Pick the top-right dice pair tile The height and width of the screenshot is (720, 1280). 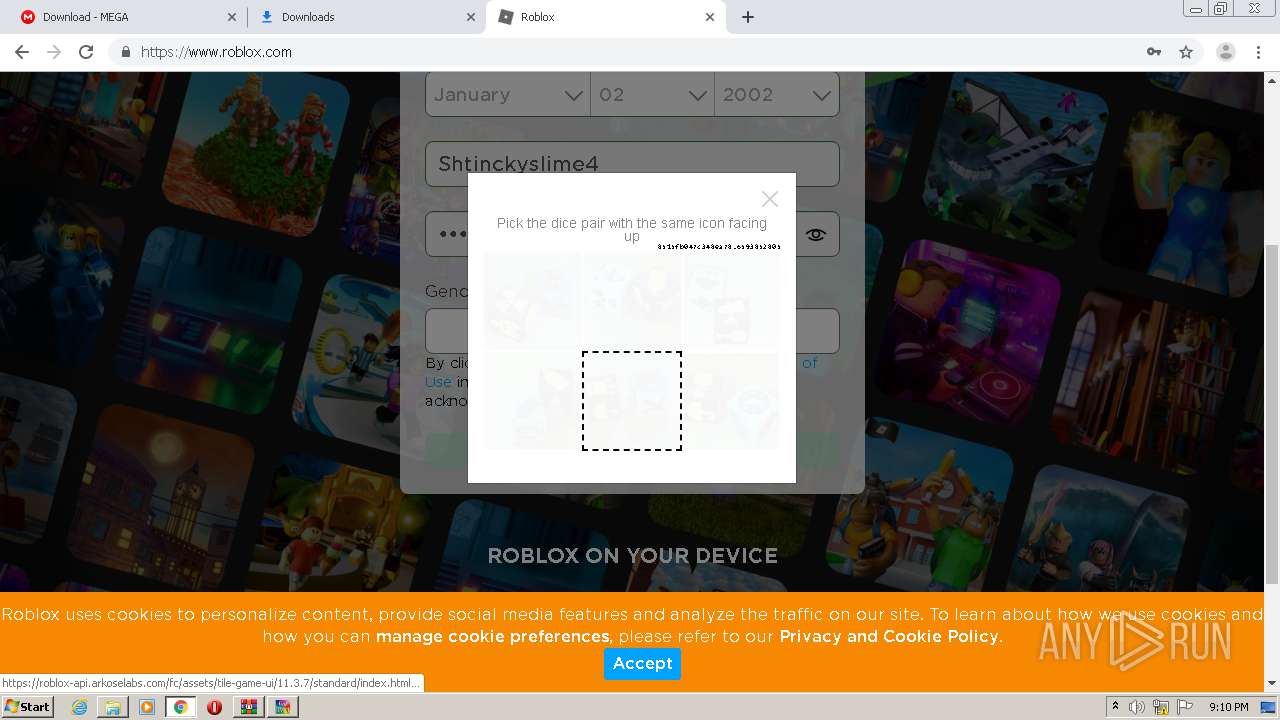click(731, 300)
